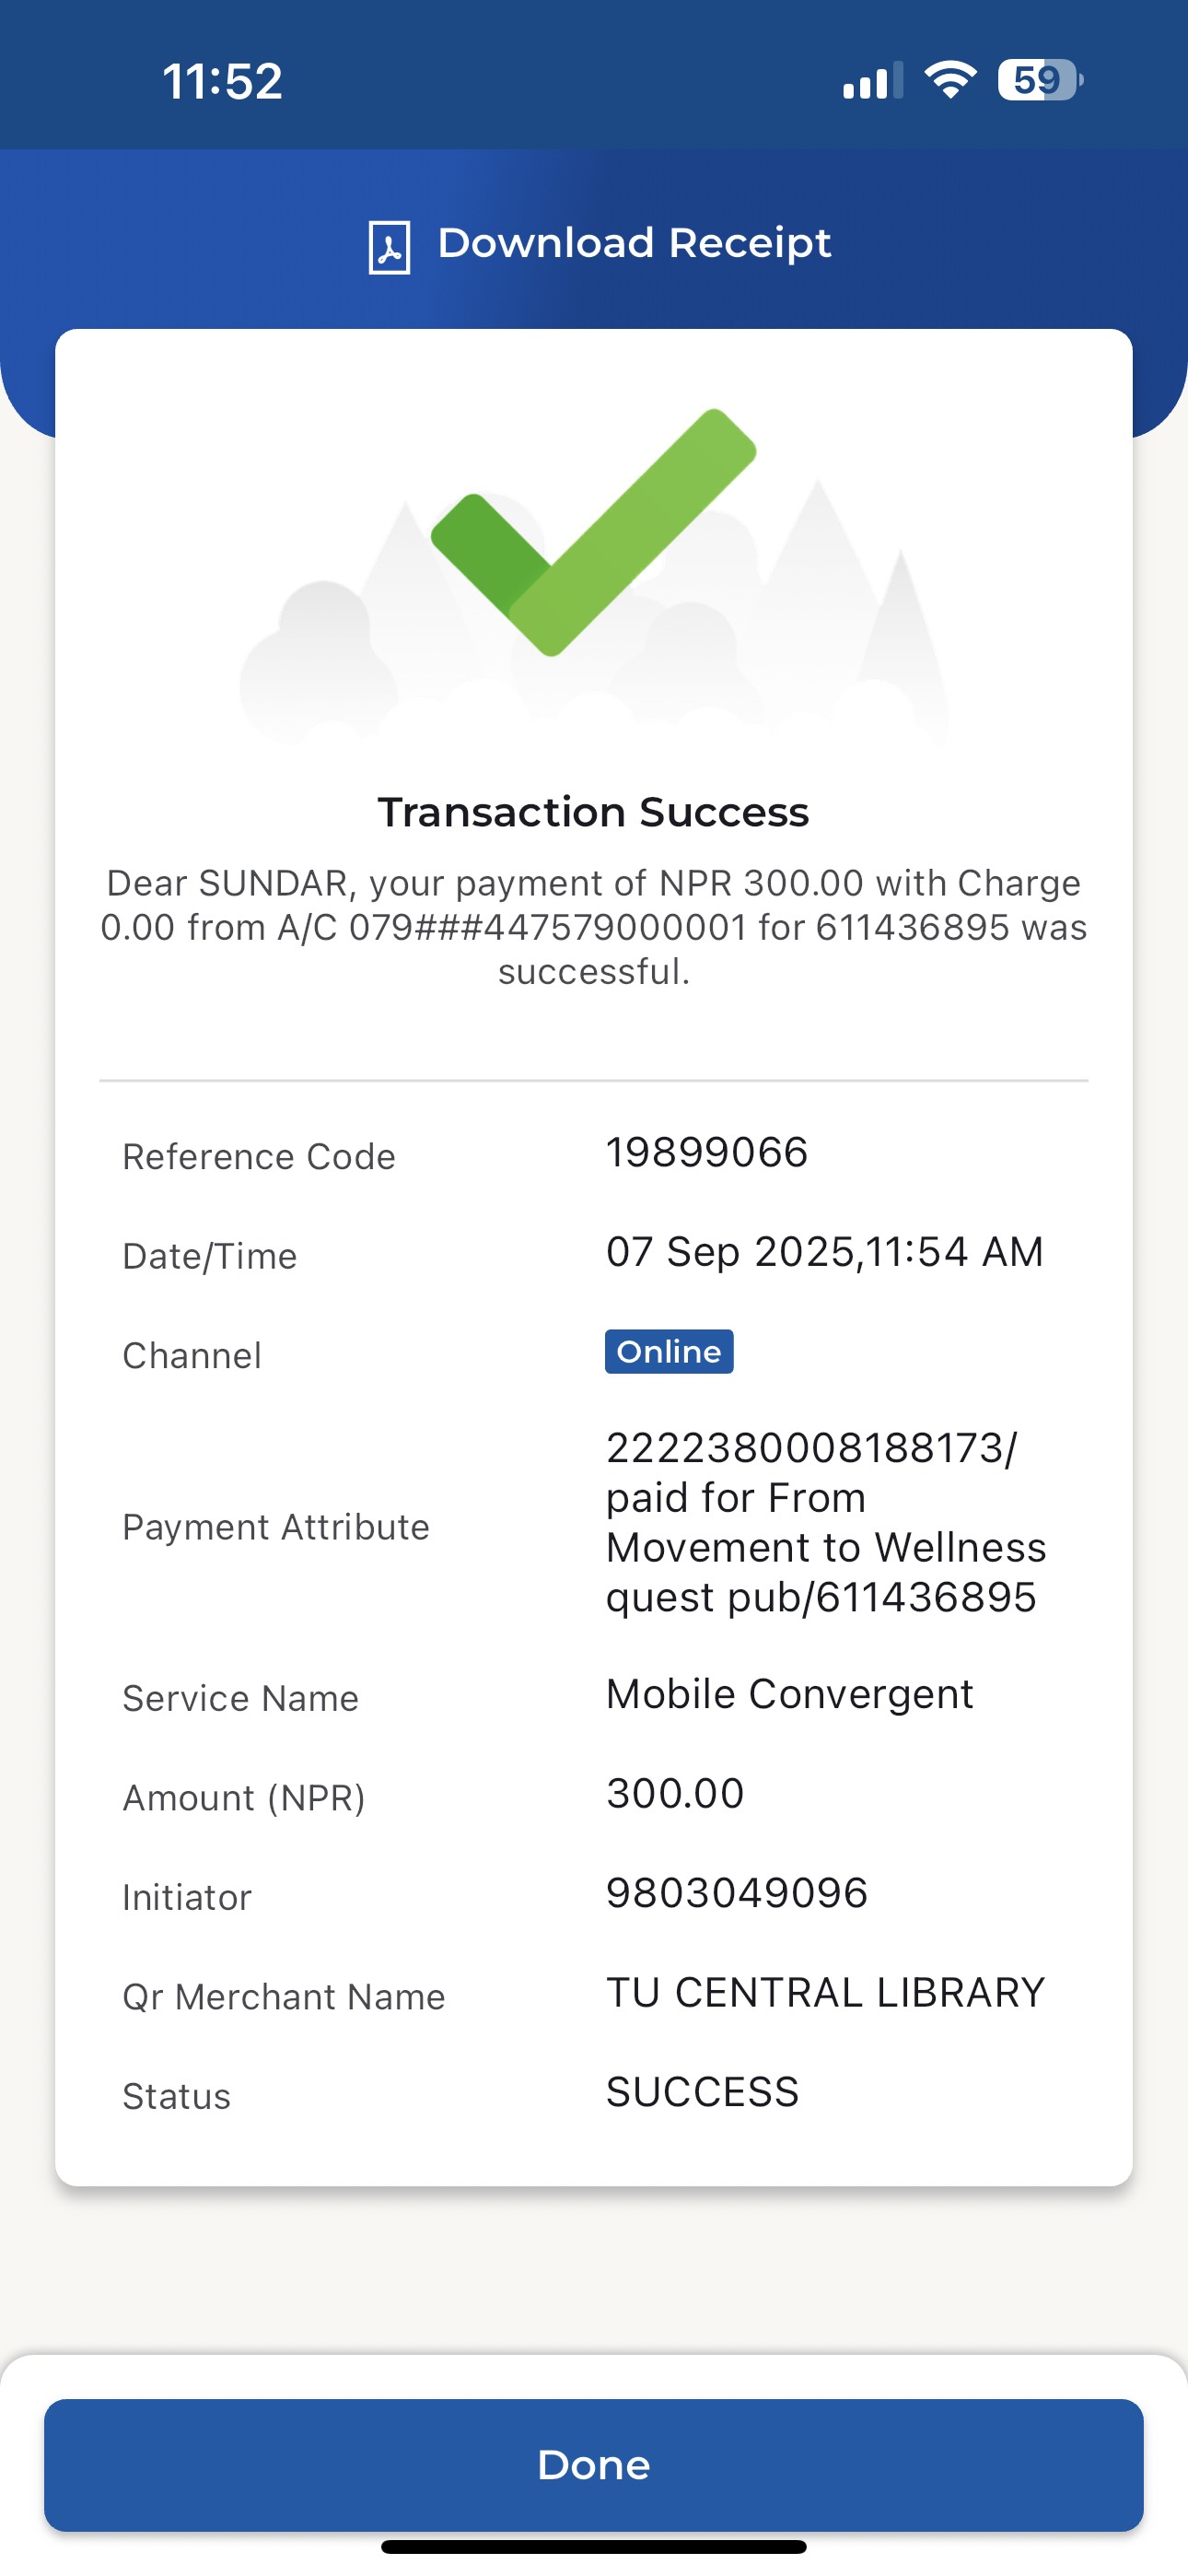Tap the cellular signal bars
This screenshot has height=2576, width=1188.
click(x=872, y=82)
